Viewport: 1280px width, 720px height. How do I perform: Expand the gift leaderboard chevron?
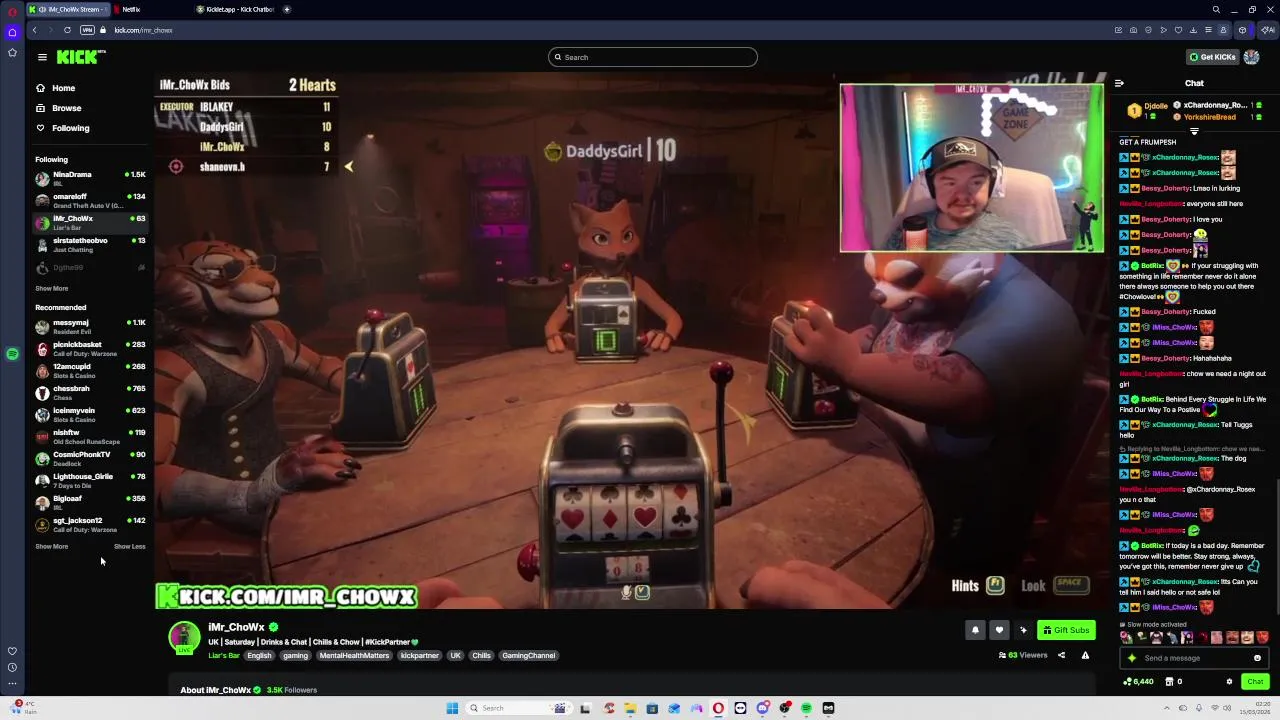point(1194,131)
